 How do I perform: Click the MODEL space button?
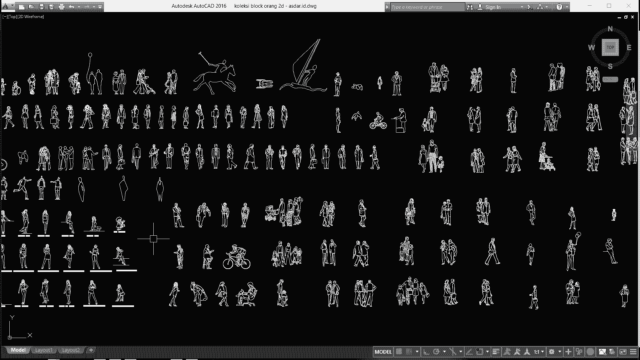[x=383, y=351]
